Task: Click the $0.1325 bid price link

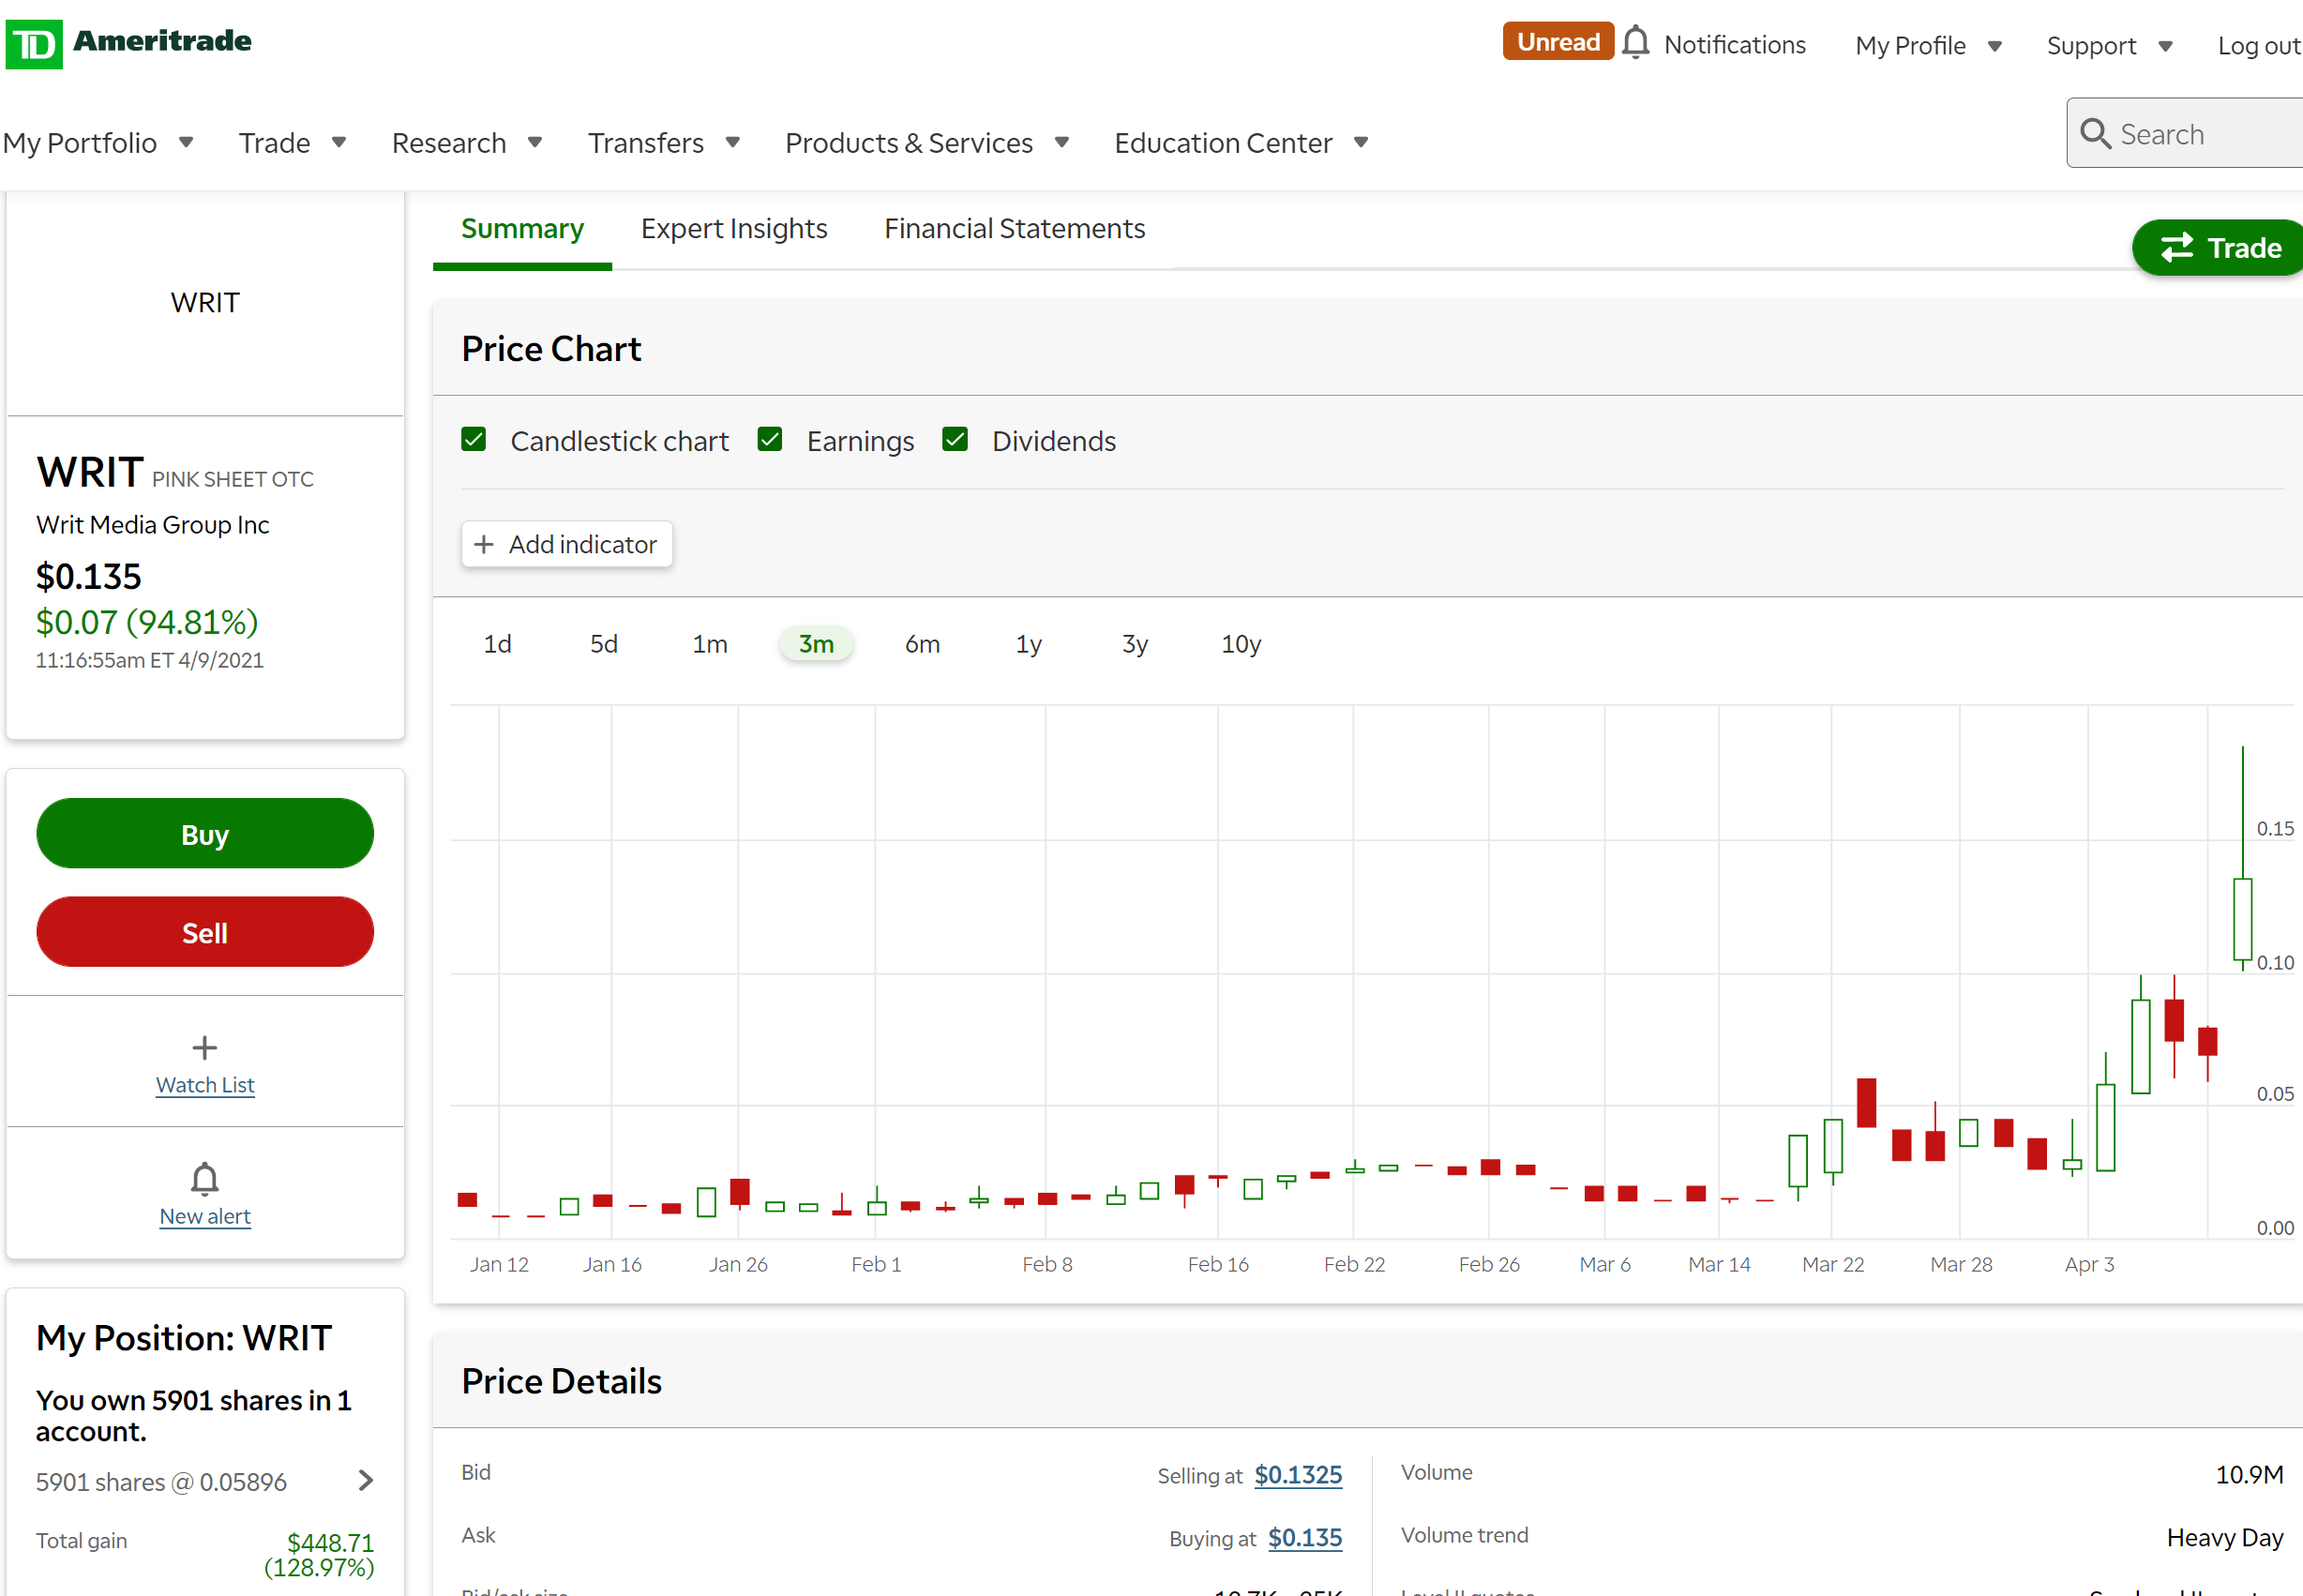Action: (1298, 1475)
